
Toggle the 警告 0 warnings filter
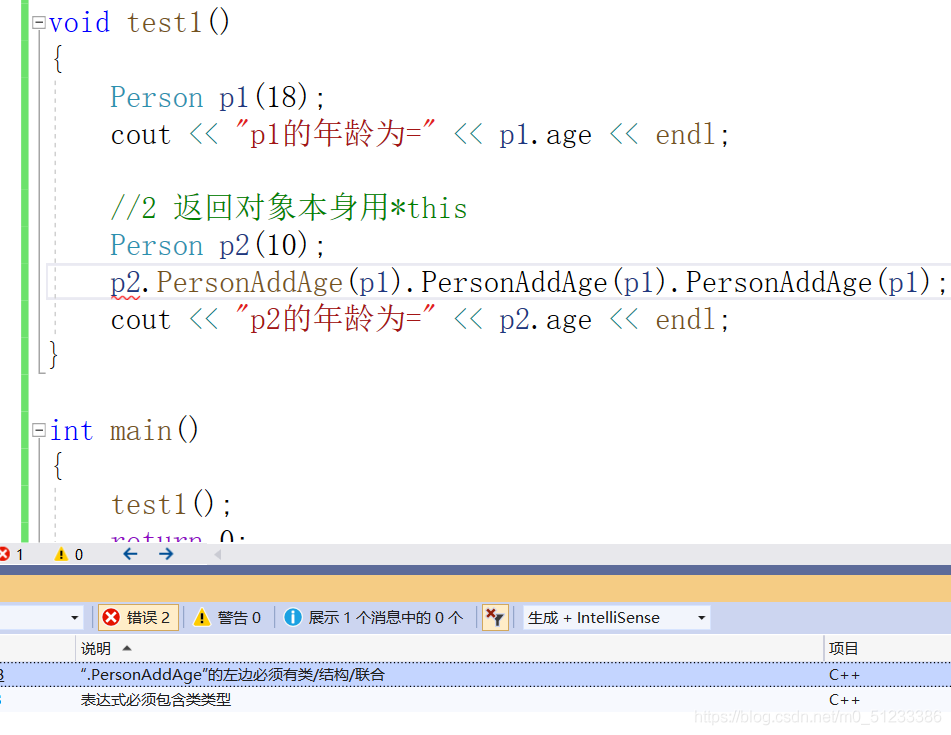(x=228, y=617)
